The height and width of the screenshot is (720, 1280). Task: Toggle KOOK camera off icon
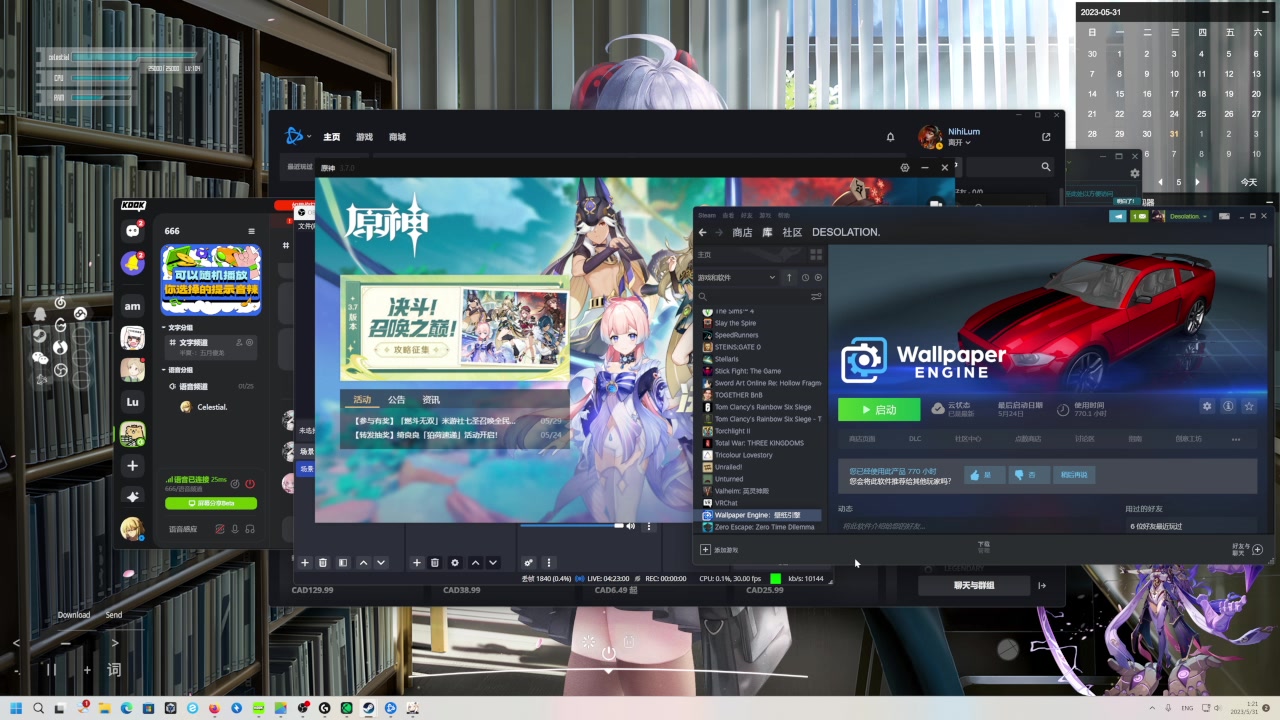220,529
